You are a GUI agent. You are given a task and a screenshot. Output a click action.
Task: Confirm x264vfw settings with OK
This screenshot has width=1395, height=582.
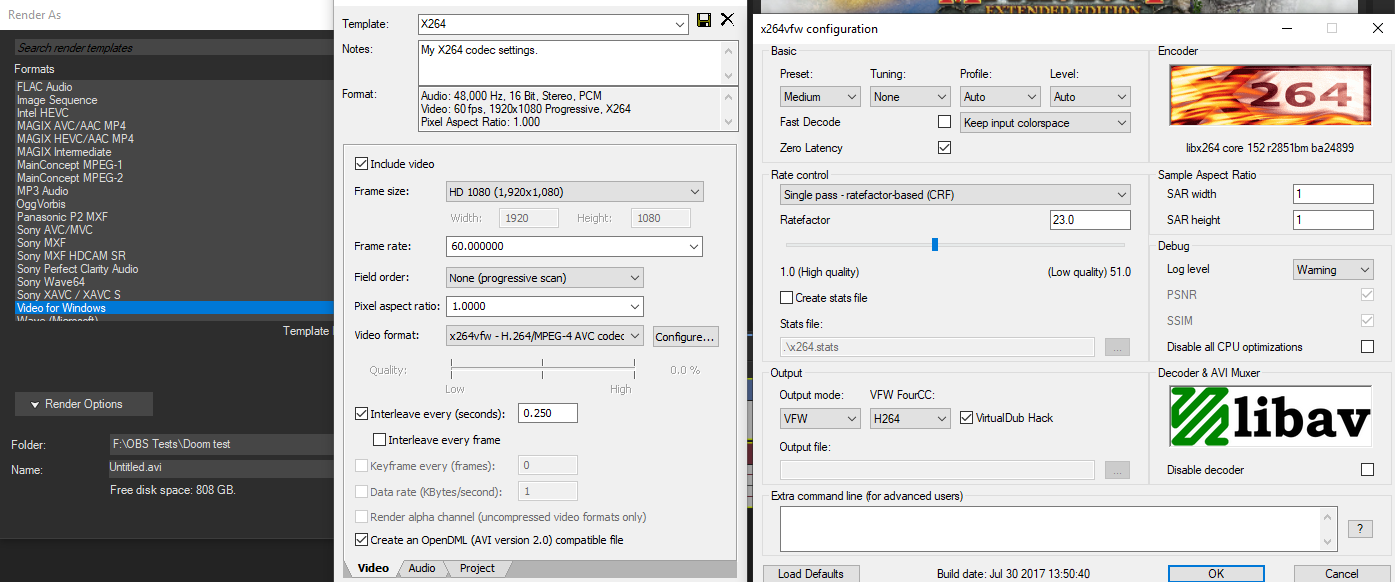1215,574
